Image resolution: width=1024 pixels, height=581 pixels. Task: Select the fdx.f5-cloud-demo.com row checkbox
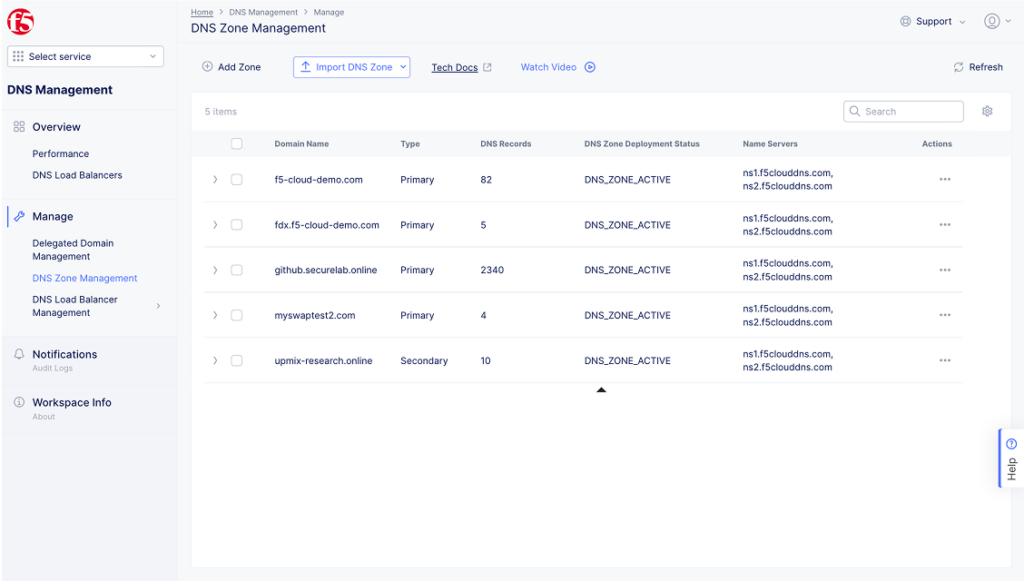pyautogui.click(x=236, y=225)
